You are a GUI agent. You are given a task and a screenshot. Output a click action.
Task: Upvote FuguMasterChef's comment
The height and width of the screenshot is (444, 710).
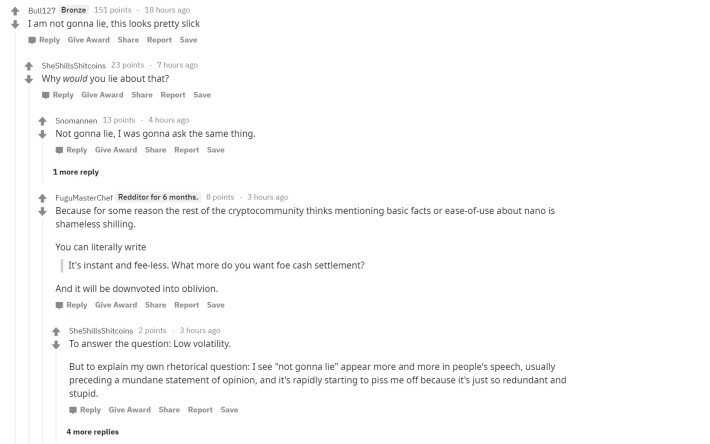tap(42, 198)
